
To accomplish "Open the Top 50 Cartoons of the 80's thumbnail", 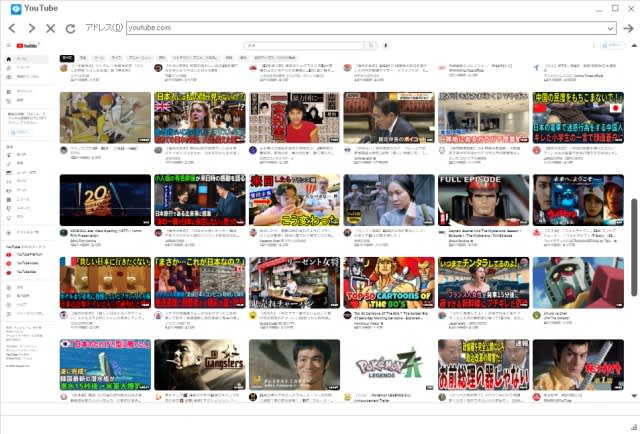I will coord(389,283).
